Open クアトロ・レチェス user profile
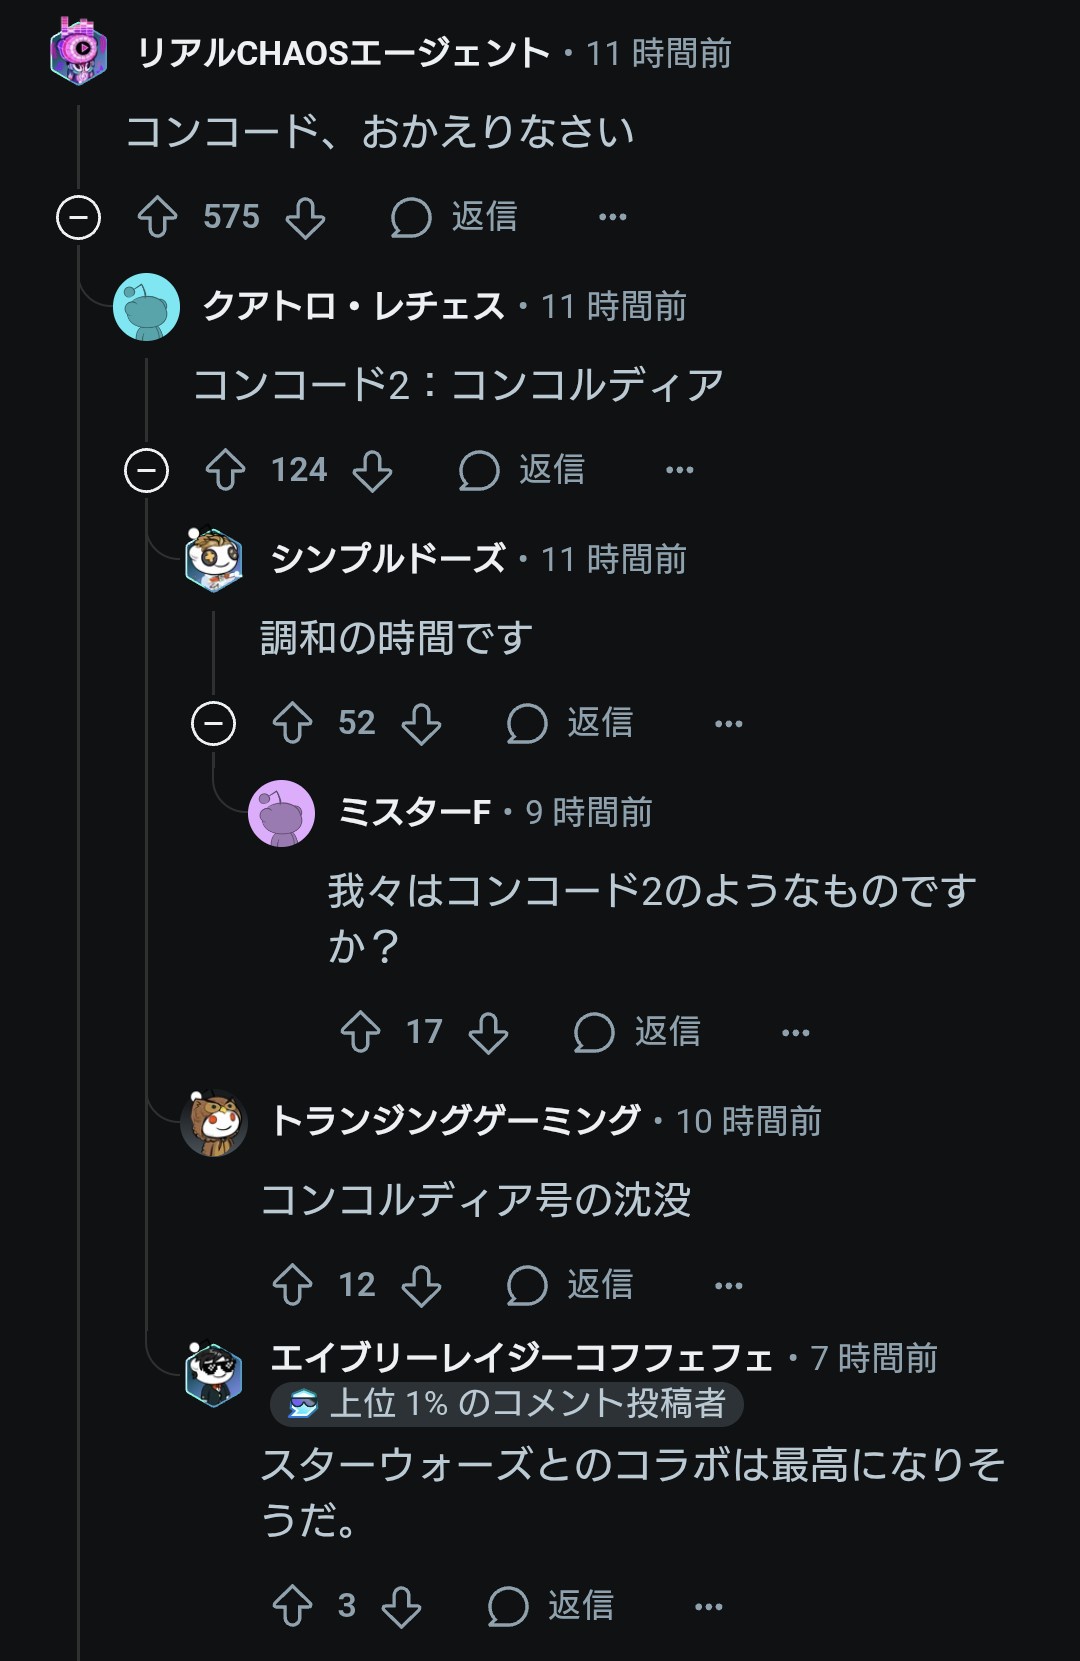Image resolution: width=1080 pixels, height=1661 pixels. point(353,306)
